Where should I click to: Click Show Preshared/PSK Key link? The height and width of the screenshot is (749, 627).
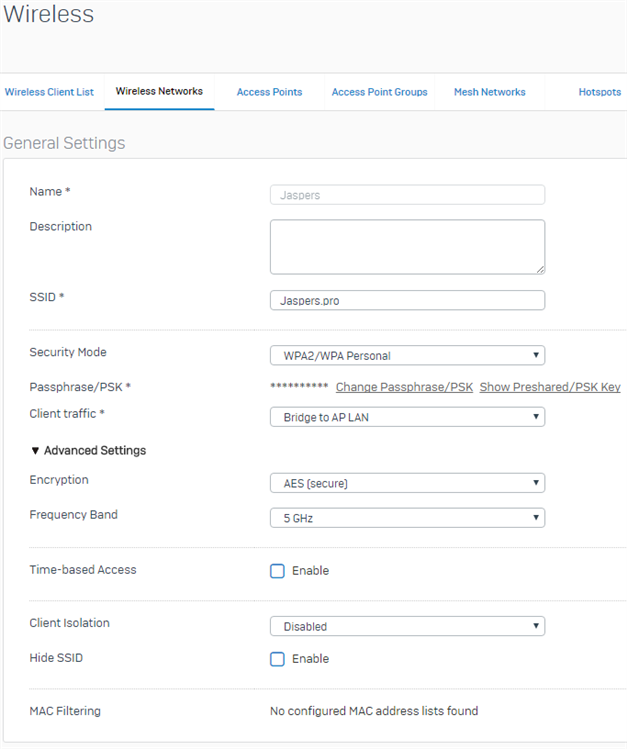pos(550,387)
